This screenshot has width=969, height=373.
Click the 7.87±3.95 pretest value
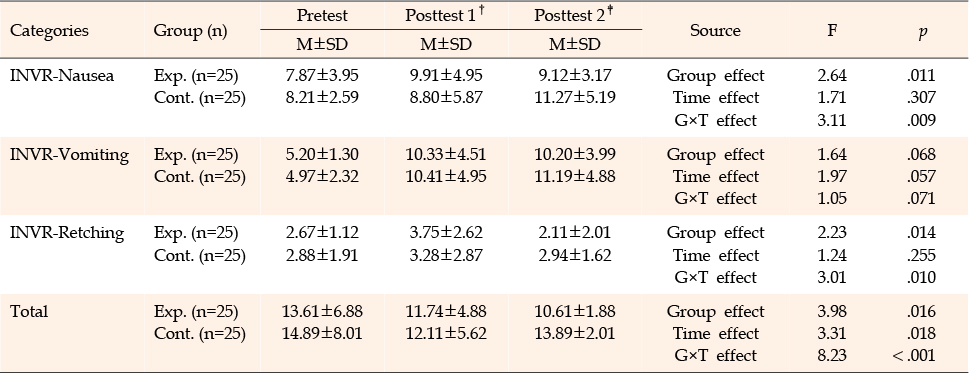click(322, 75)
